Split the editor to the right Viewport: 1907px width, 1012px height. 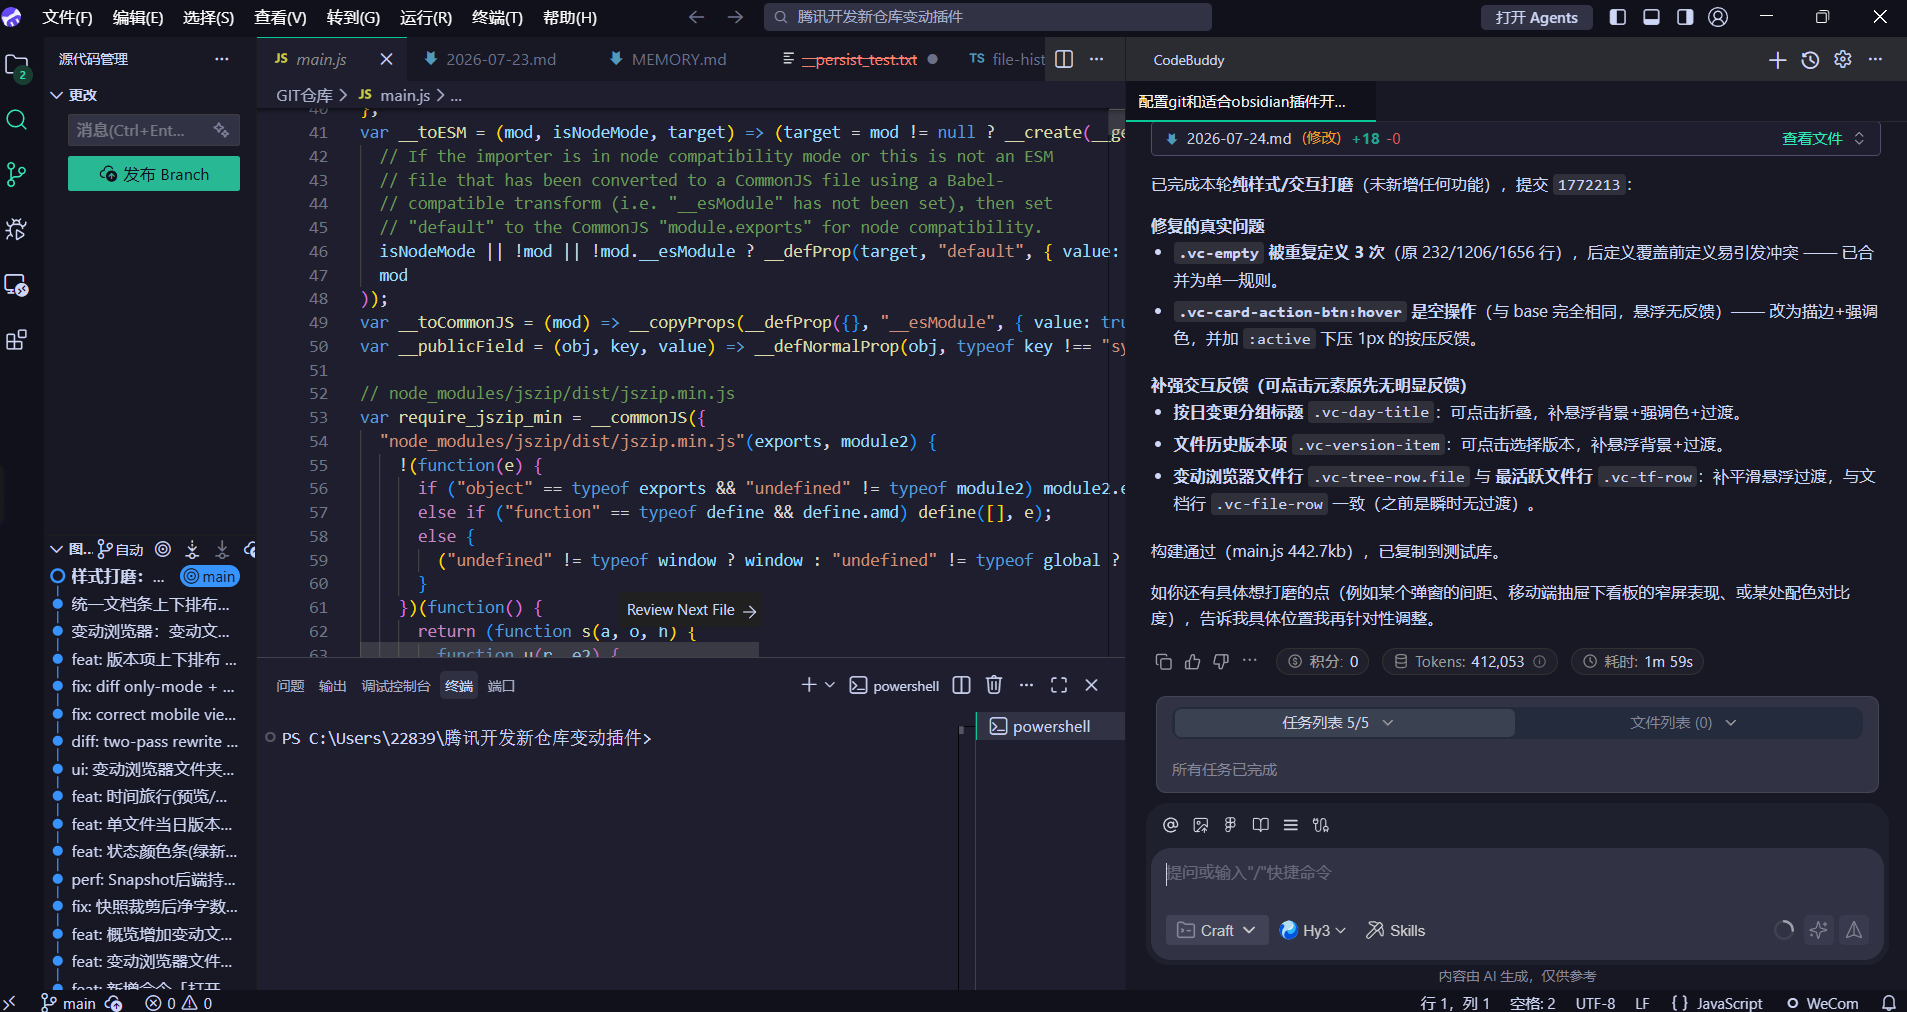pyautogui.click(x=1064, y=59)
